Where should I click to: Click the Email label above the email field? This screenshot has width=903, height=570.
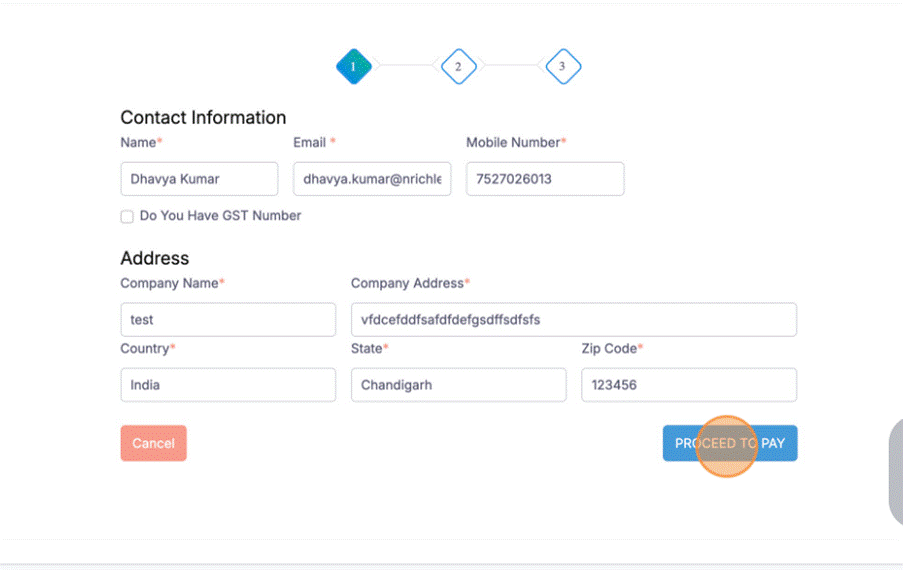coord(311,143)
